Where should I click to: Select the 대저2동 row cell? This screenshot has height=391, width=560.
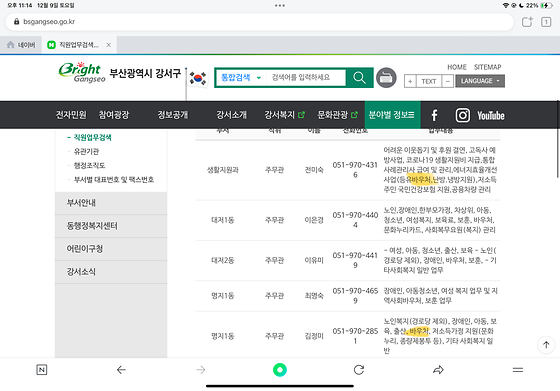click(223, 260)
